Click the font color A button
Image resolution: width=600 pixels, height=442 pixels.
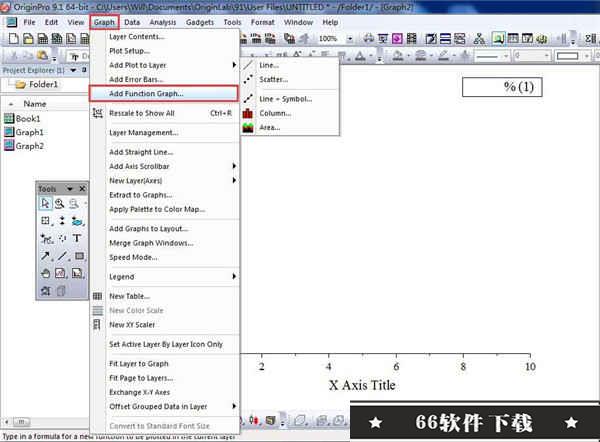[x=361, y=57]
